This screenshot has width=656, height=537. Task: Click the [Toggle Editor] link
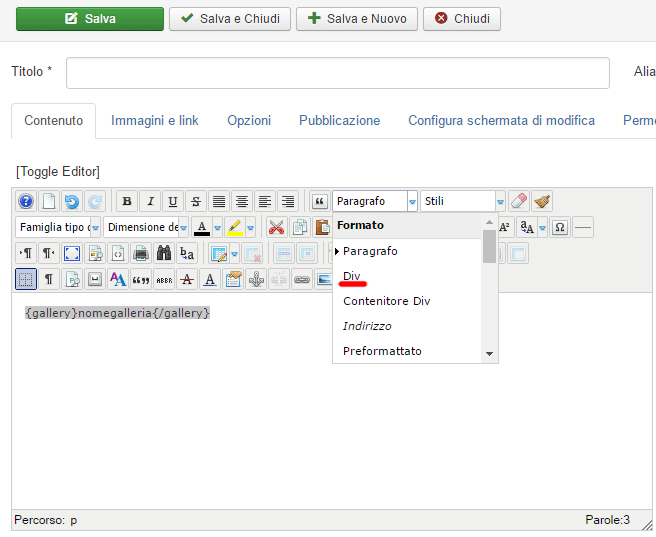click(58, 171)
